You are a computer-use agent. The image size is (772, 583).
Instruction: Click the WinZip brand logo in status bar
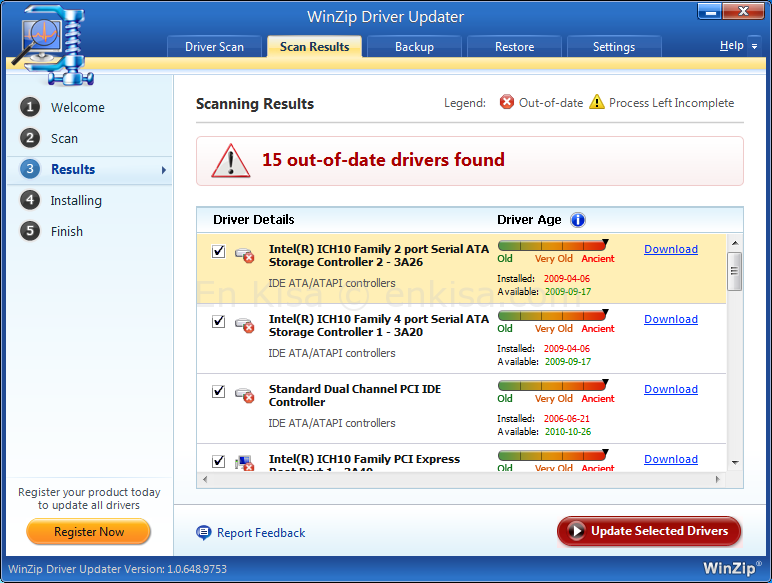[732, 567]
